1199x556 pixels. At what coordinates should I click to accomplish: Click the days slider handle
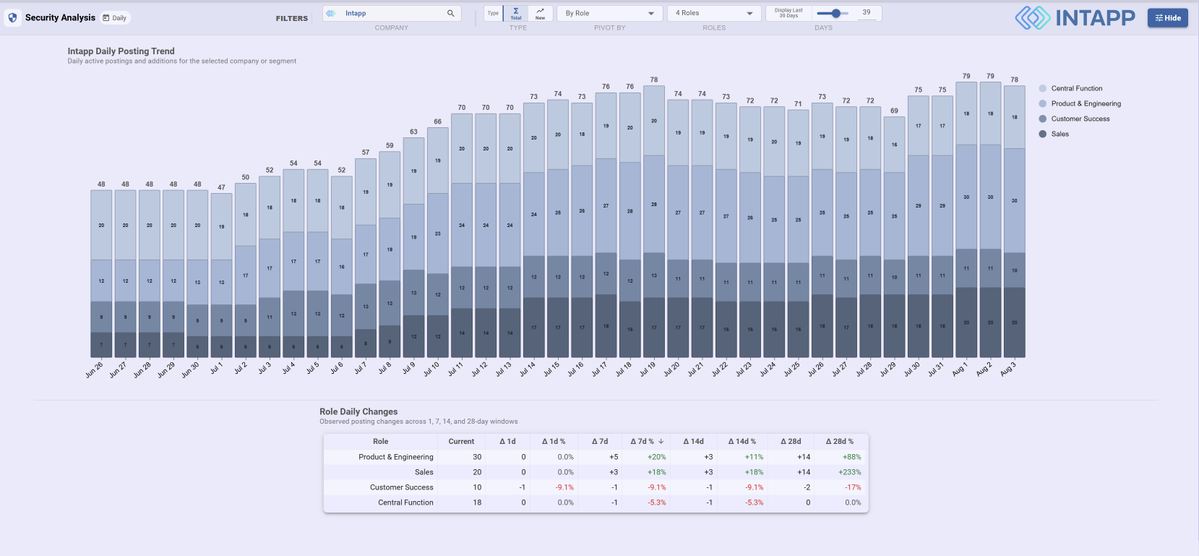(836, 13)
